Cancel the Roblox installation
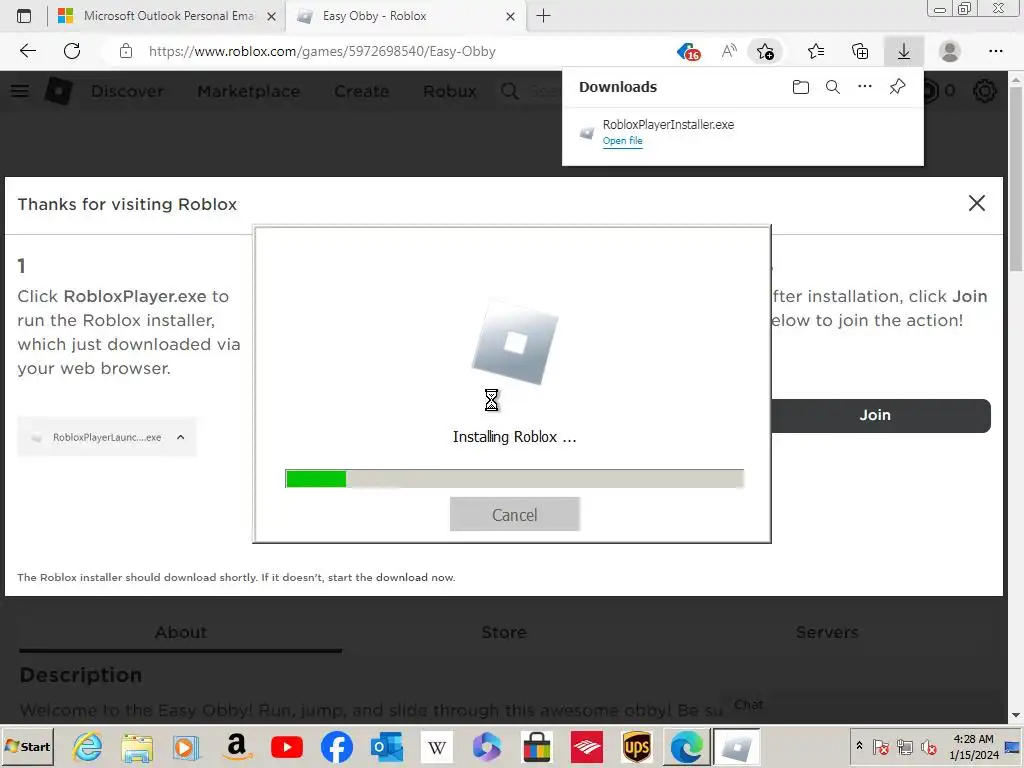Viewport: 1024px width, 768px height. tap(515, 515)
